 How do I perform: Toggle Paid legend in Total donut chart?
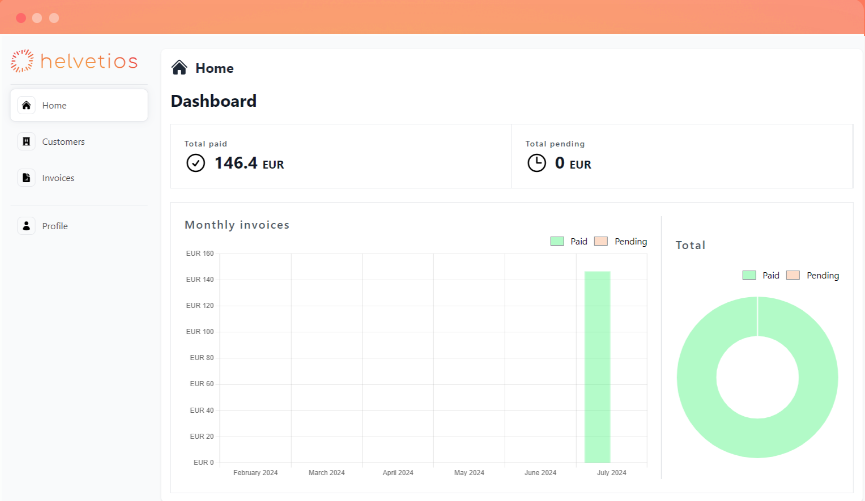tap(749, 275)
